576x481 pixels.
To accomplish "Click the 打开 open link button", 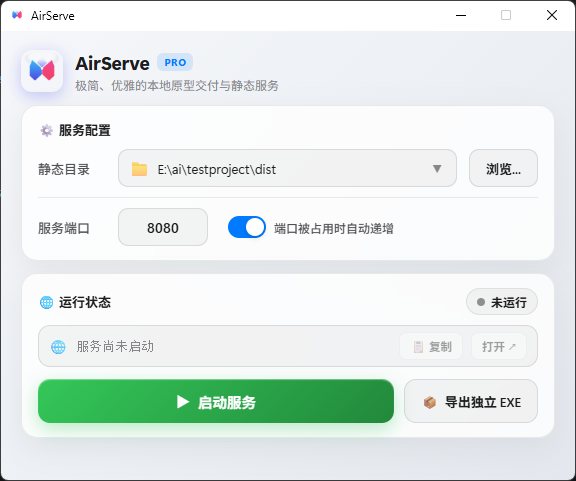I will (x=499, y=346).
